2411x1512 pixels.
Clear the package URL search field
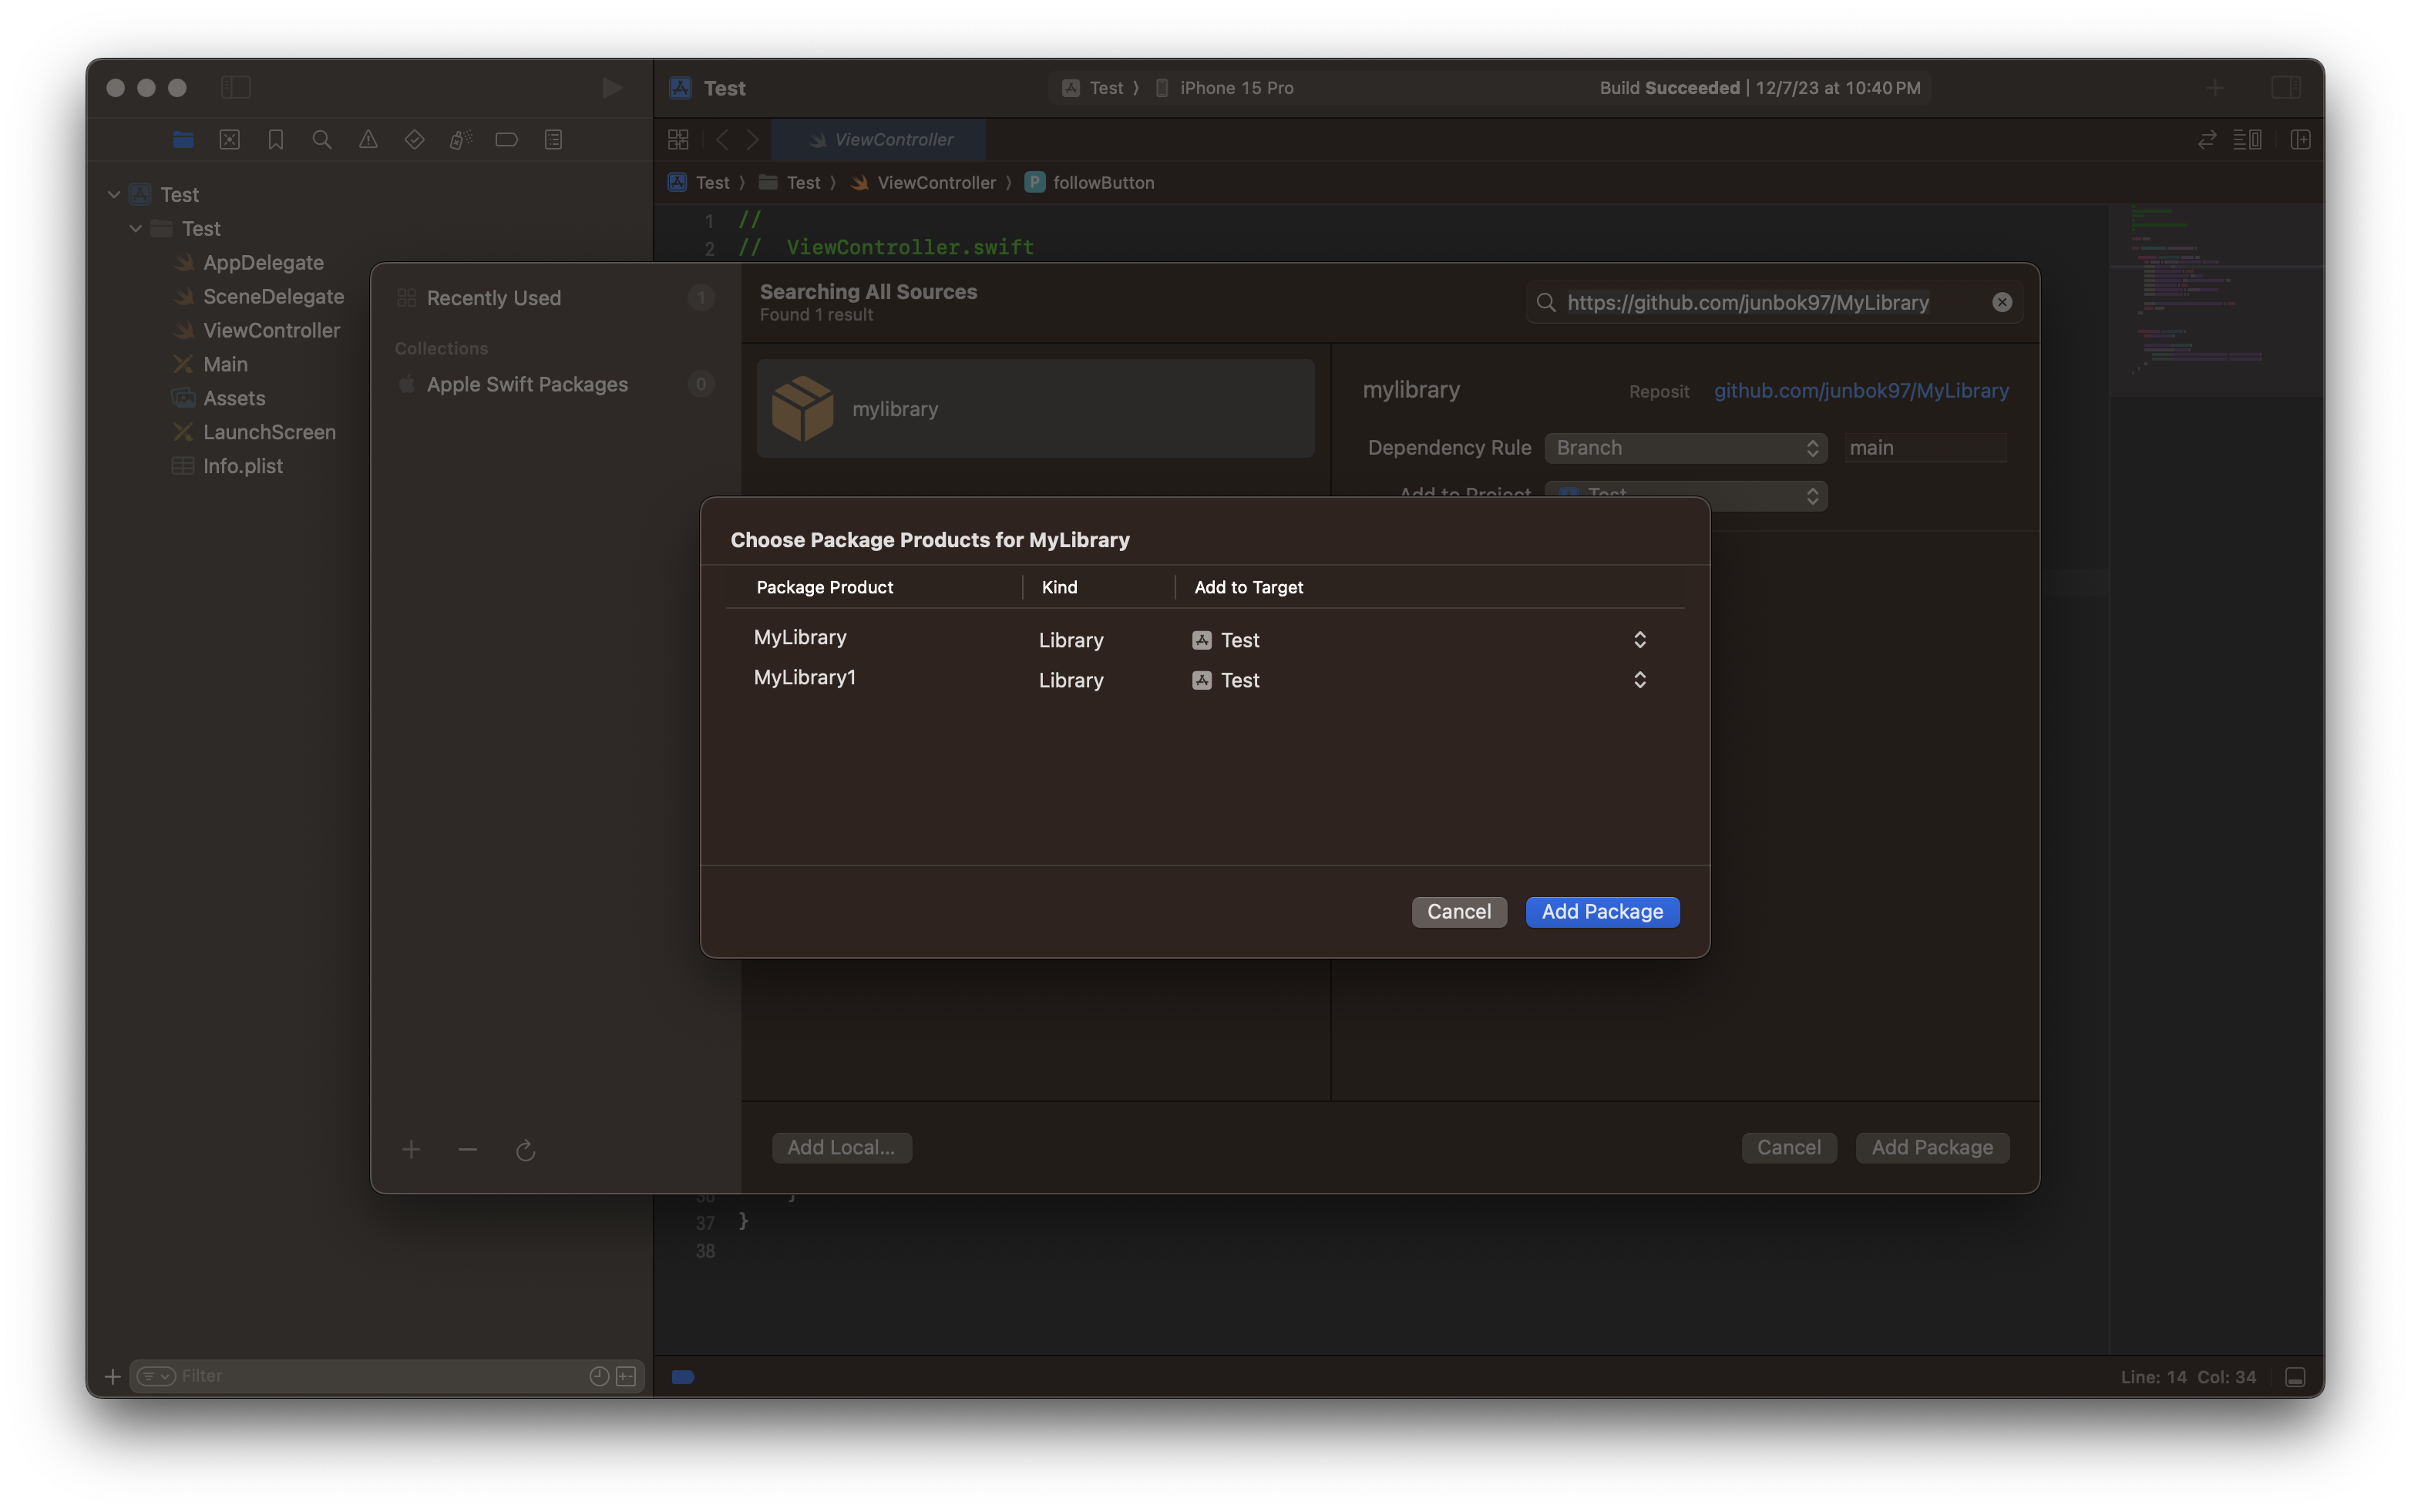pos(2001,303)
